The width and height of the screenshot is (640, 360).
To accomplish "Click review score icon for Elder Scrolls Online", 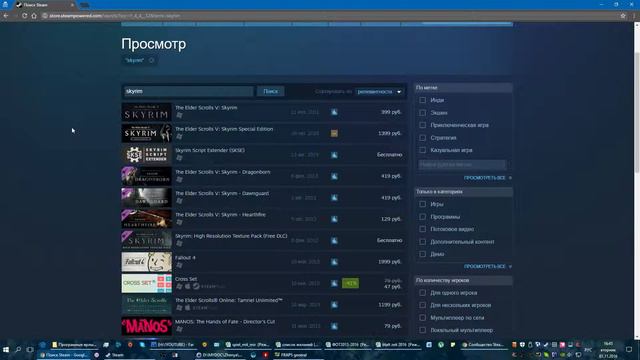I will click(334, 304).
